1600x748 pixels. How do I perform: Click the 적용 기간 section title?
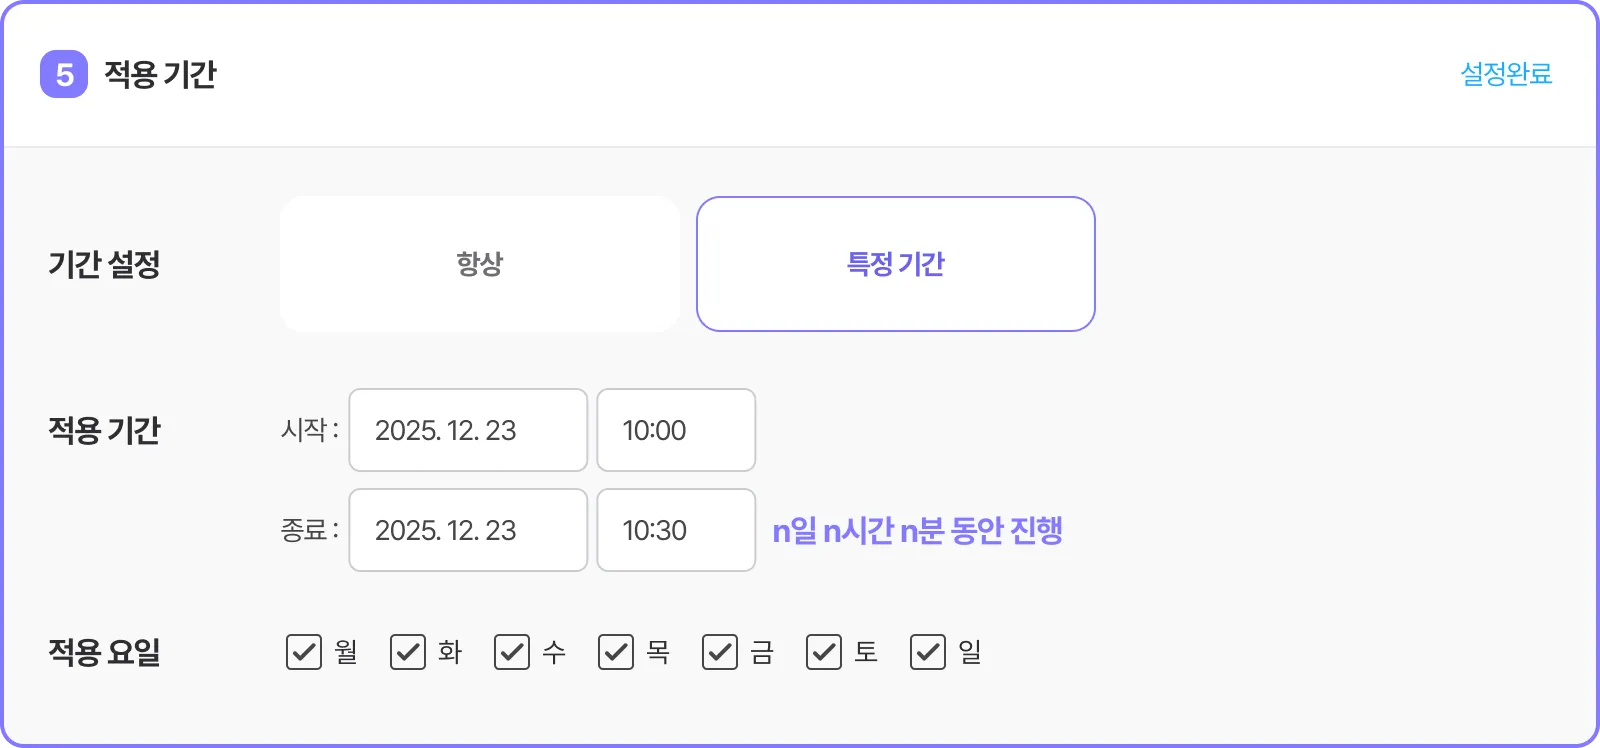tap(160, 74)
